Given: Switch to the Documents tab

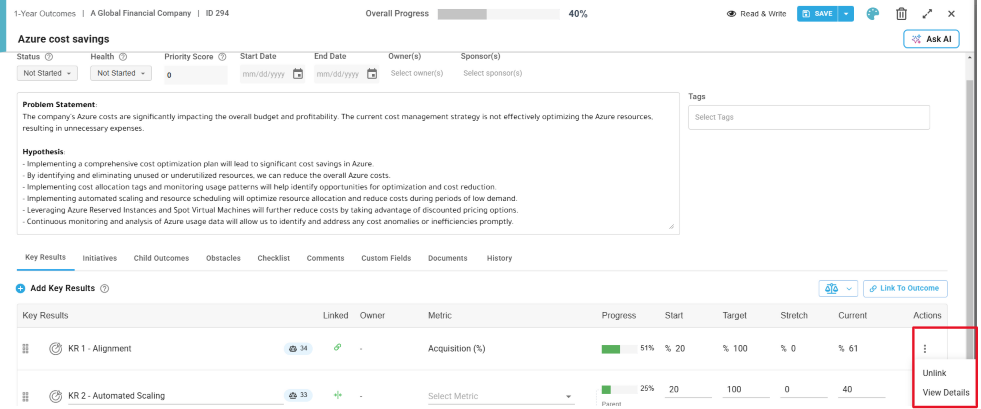Looking at the screenshot, I should pos(447,258).
